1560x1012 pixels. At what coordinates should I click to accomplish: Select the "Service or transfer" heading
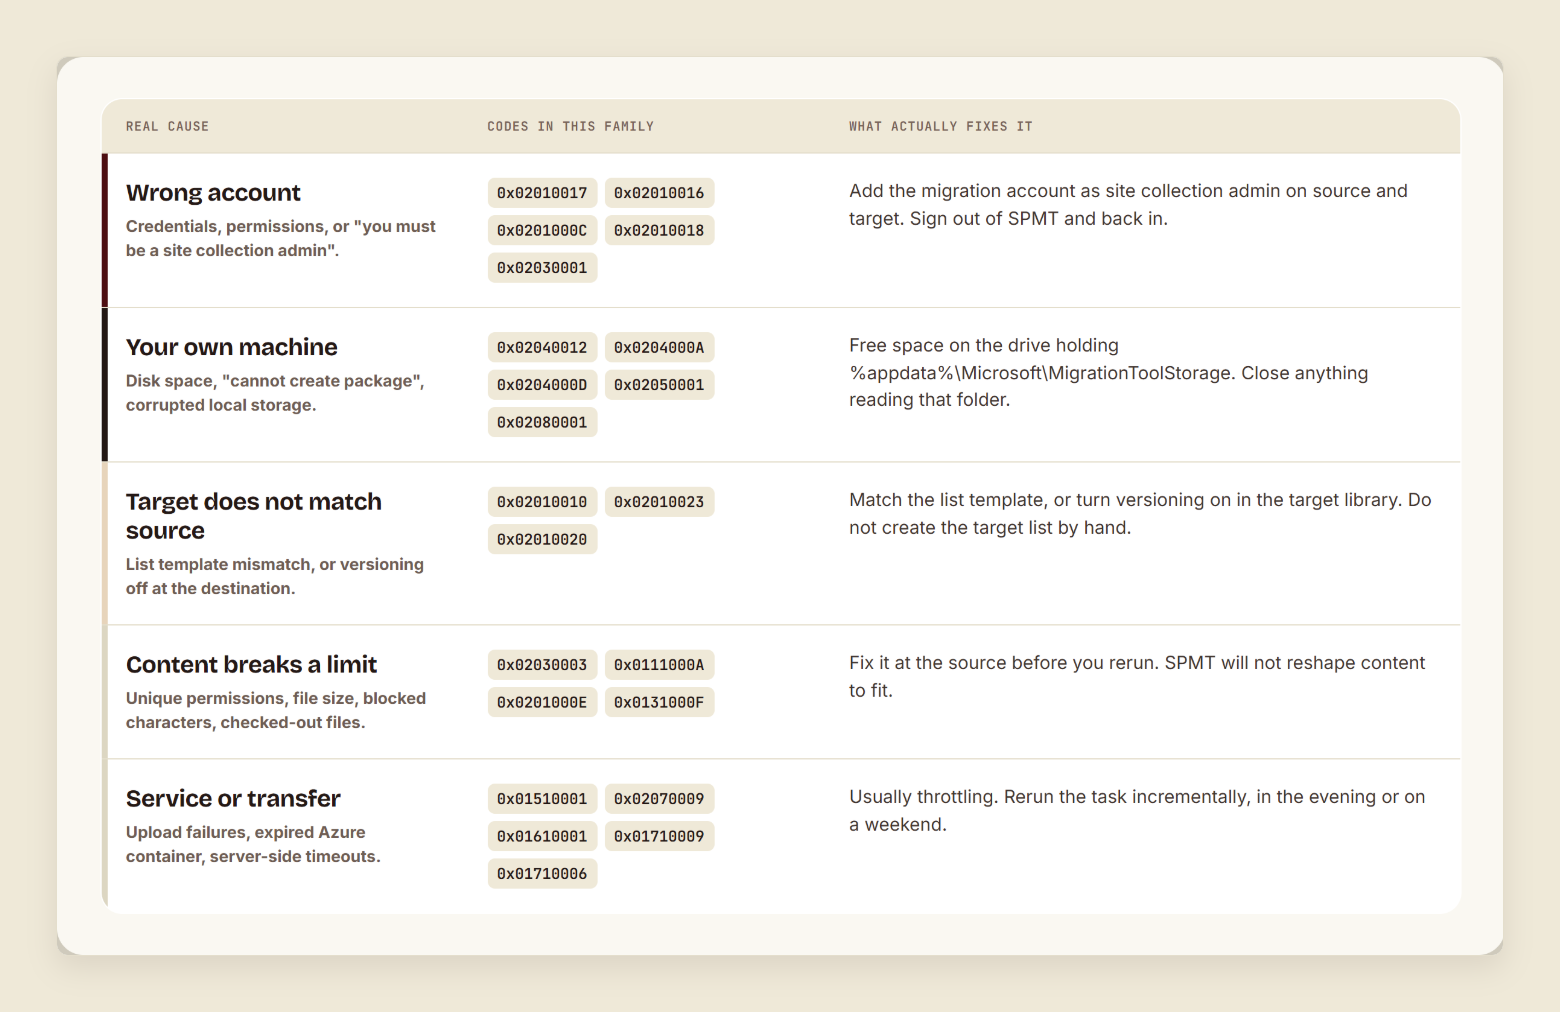pos(233,799)
